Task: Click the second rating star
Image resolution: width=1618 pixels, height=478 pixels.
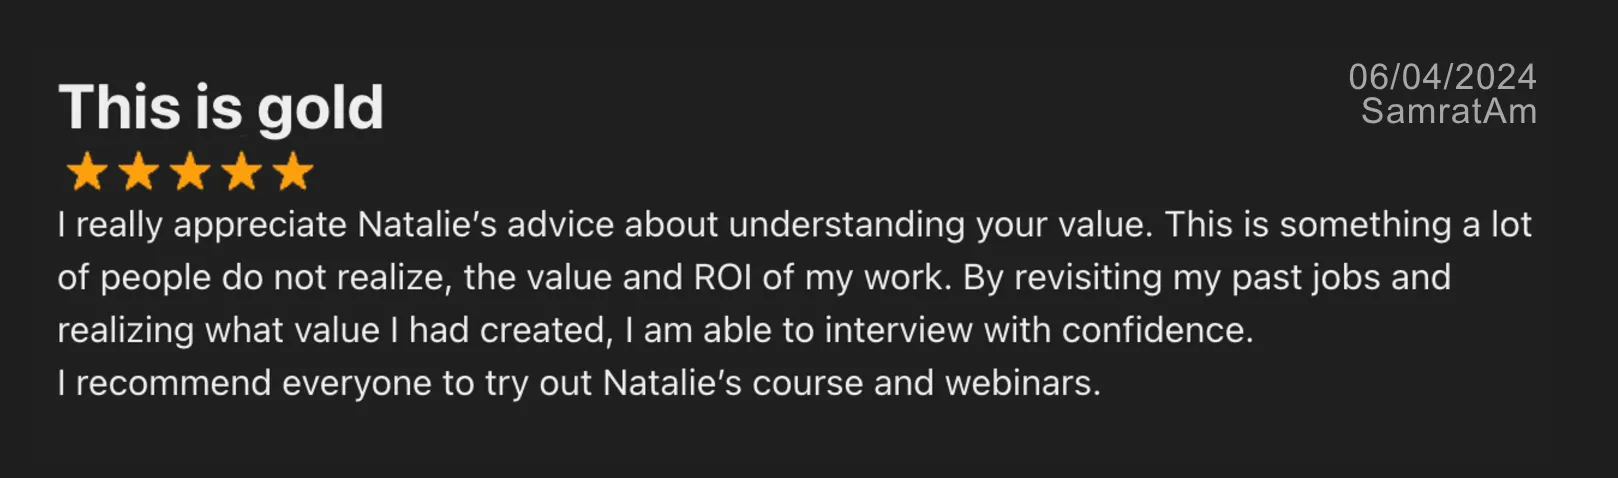Action: (x=138, y=172)
